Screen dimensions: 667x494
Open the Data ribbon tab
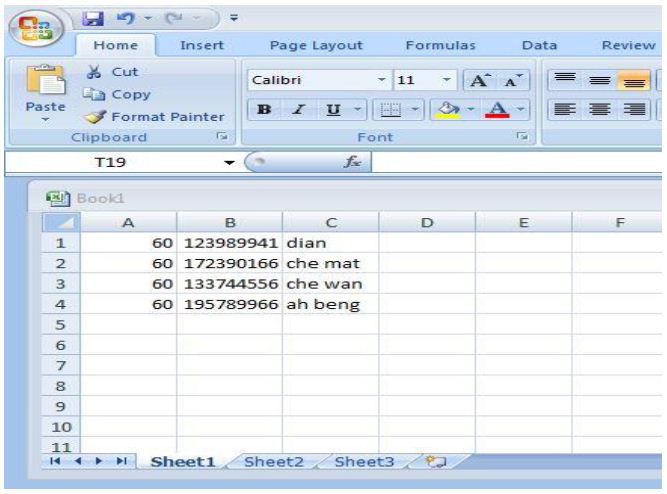pos(539,45)
